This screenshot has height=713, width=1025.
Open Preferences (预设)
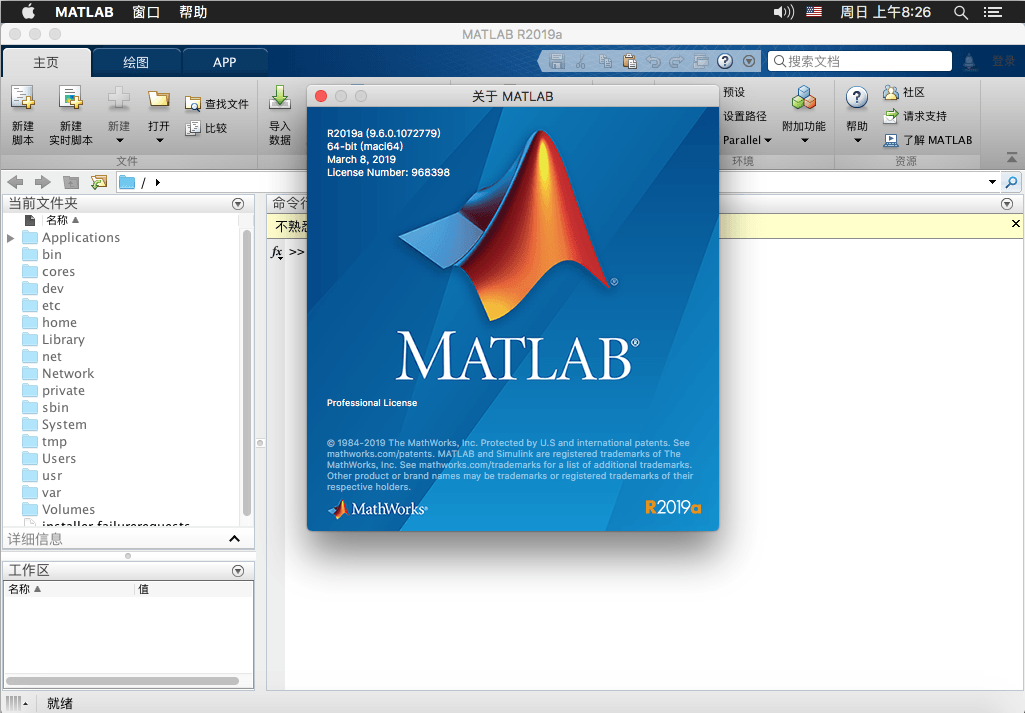coord(734,92)
